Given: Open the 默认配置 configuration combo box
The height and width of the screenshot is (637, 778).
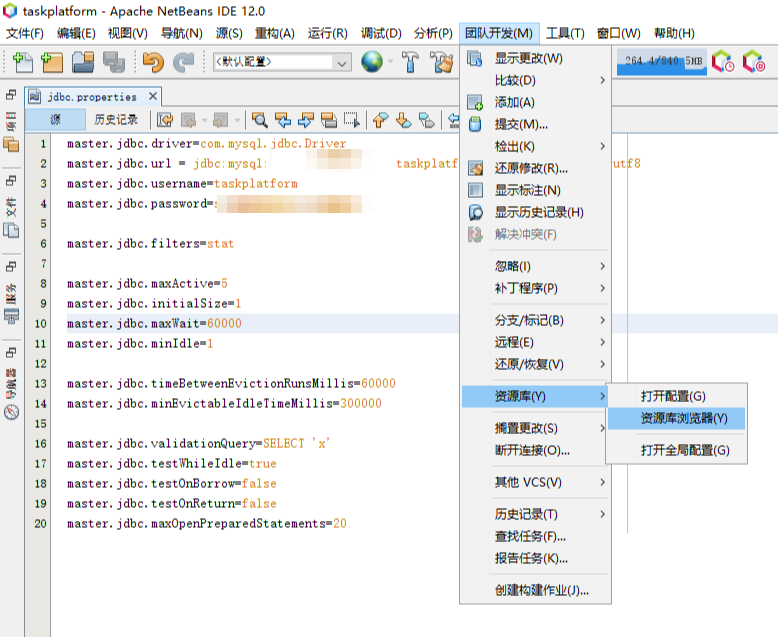Looking at the screenshot, I should 282,62.
